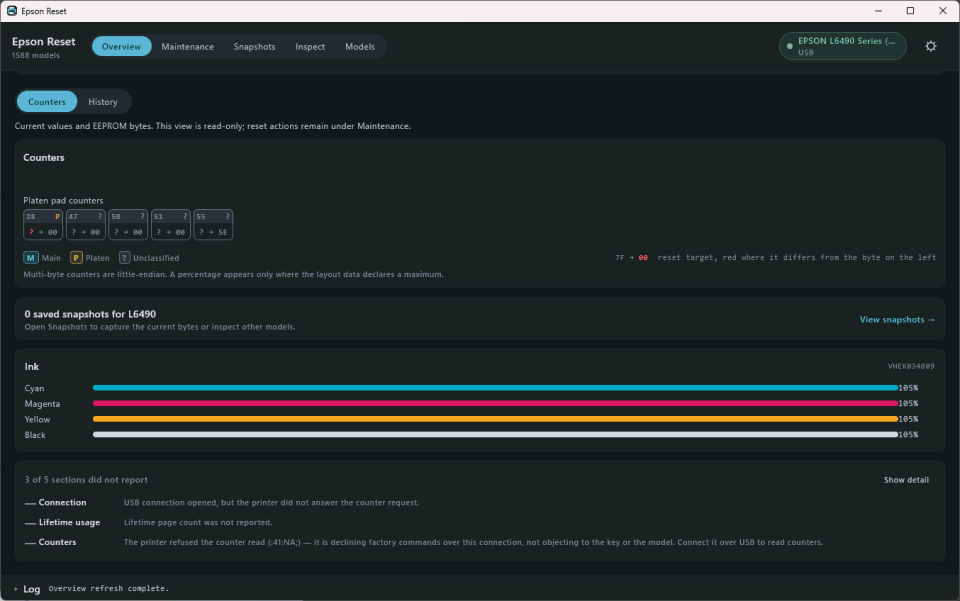The image size is (960, 601).
Task: Click "3 of 5 sections did not report"
Action: 86,480
